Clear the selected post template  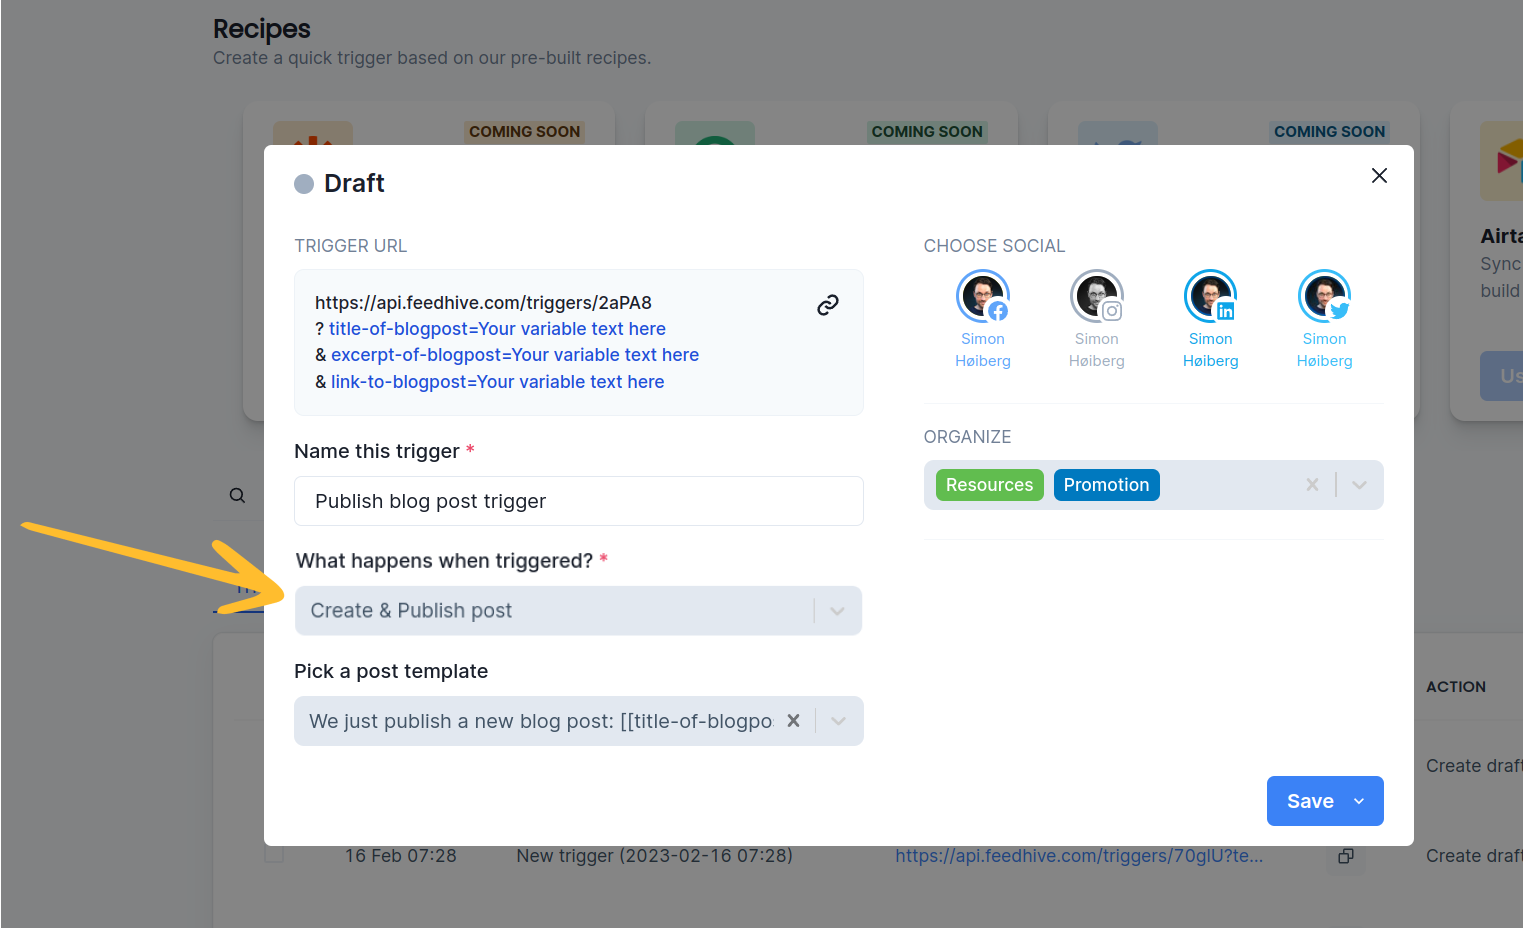793,721
